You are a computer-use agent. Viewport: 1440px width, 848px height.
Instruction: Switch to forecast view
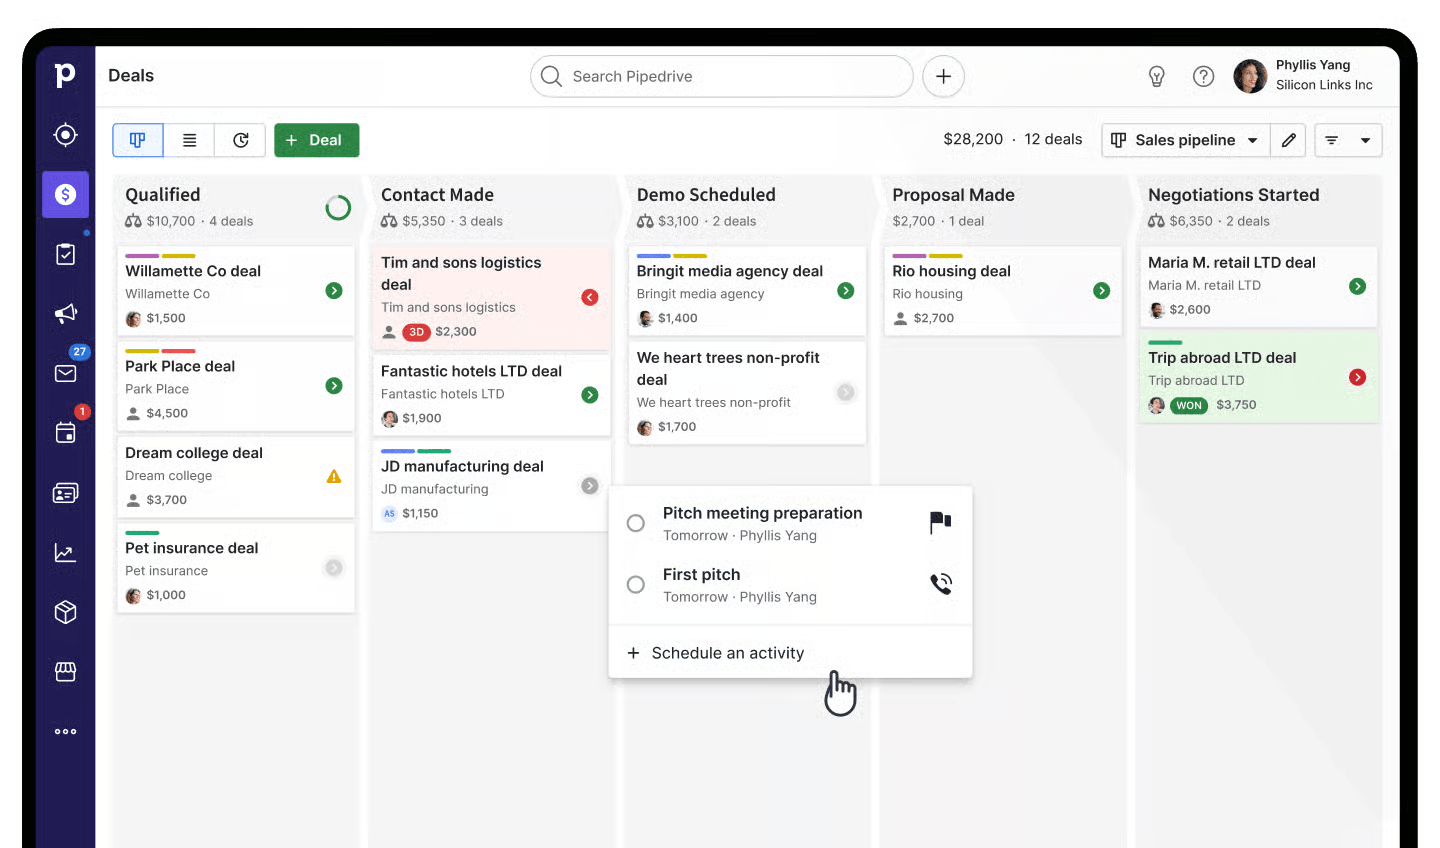pyautogui.click(x=240, y=140)
